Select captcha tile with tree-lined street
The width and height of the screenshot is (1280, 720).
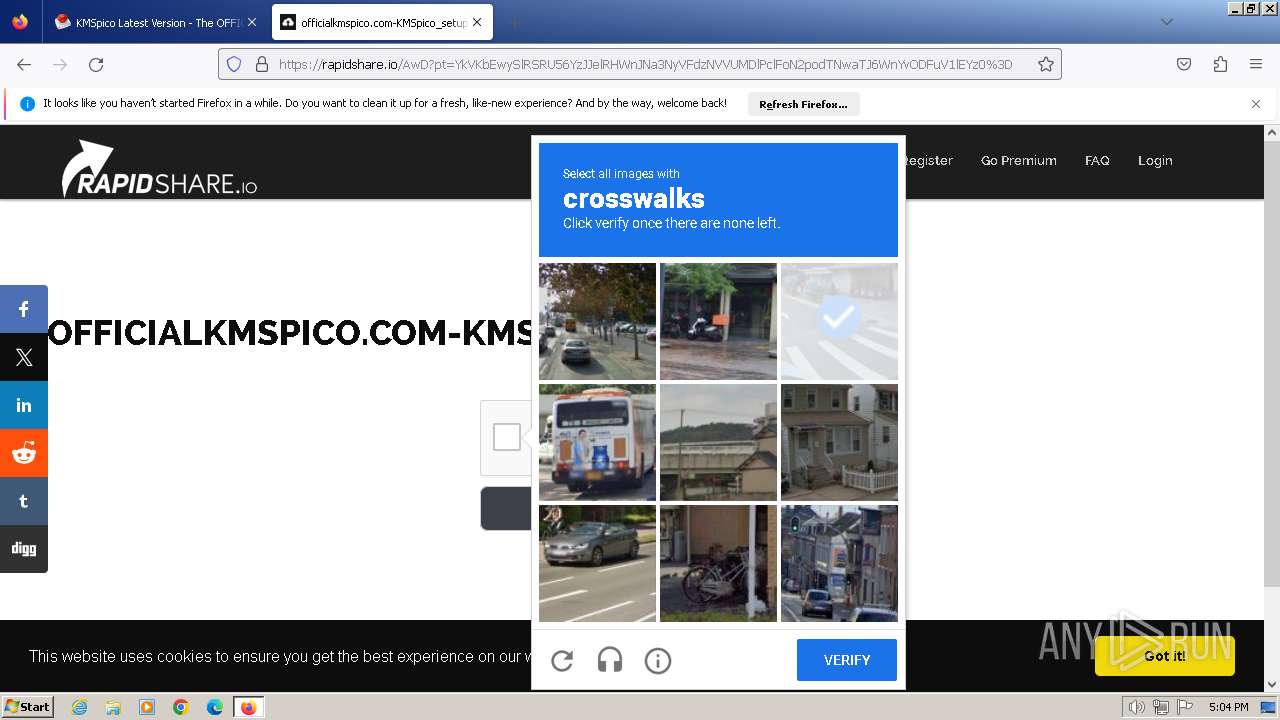[x=597, y=321]
